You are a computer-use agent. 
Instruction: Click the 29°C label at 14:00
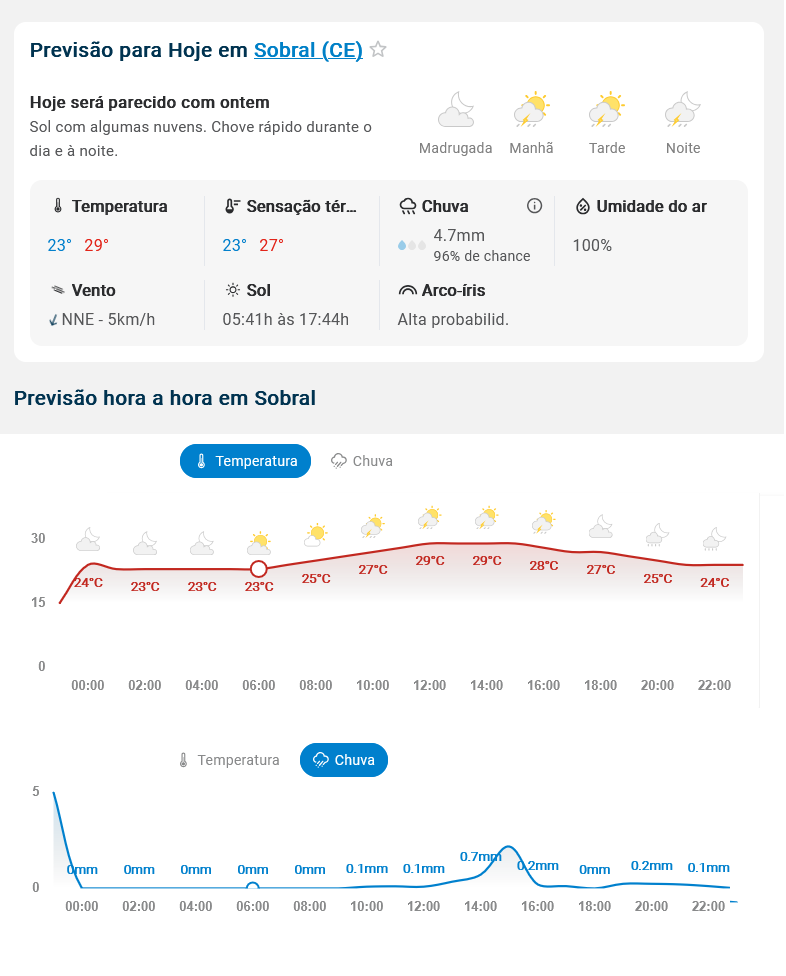point(487,561)
